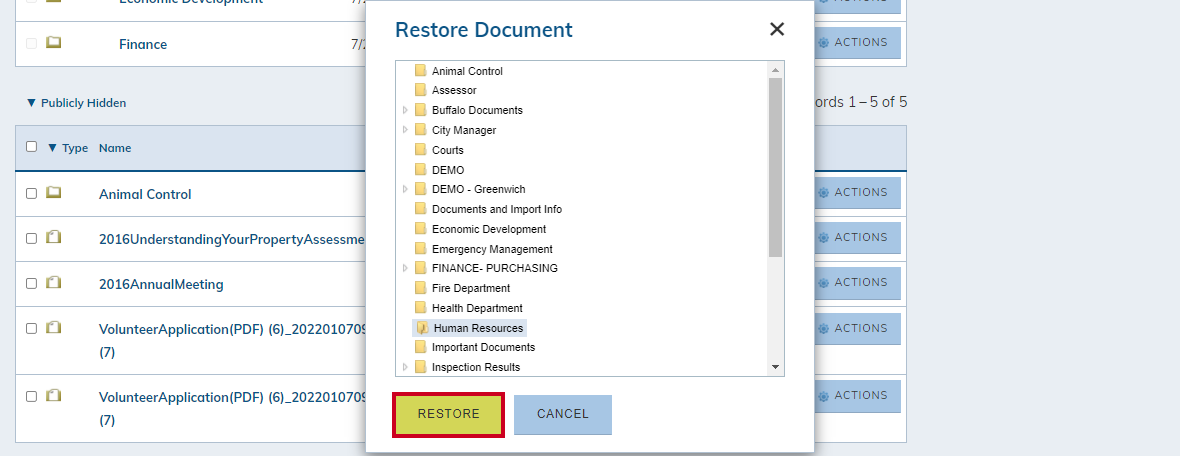Sort the list by Name column

coord(115,148)
